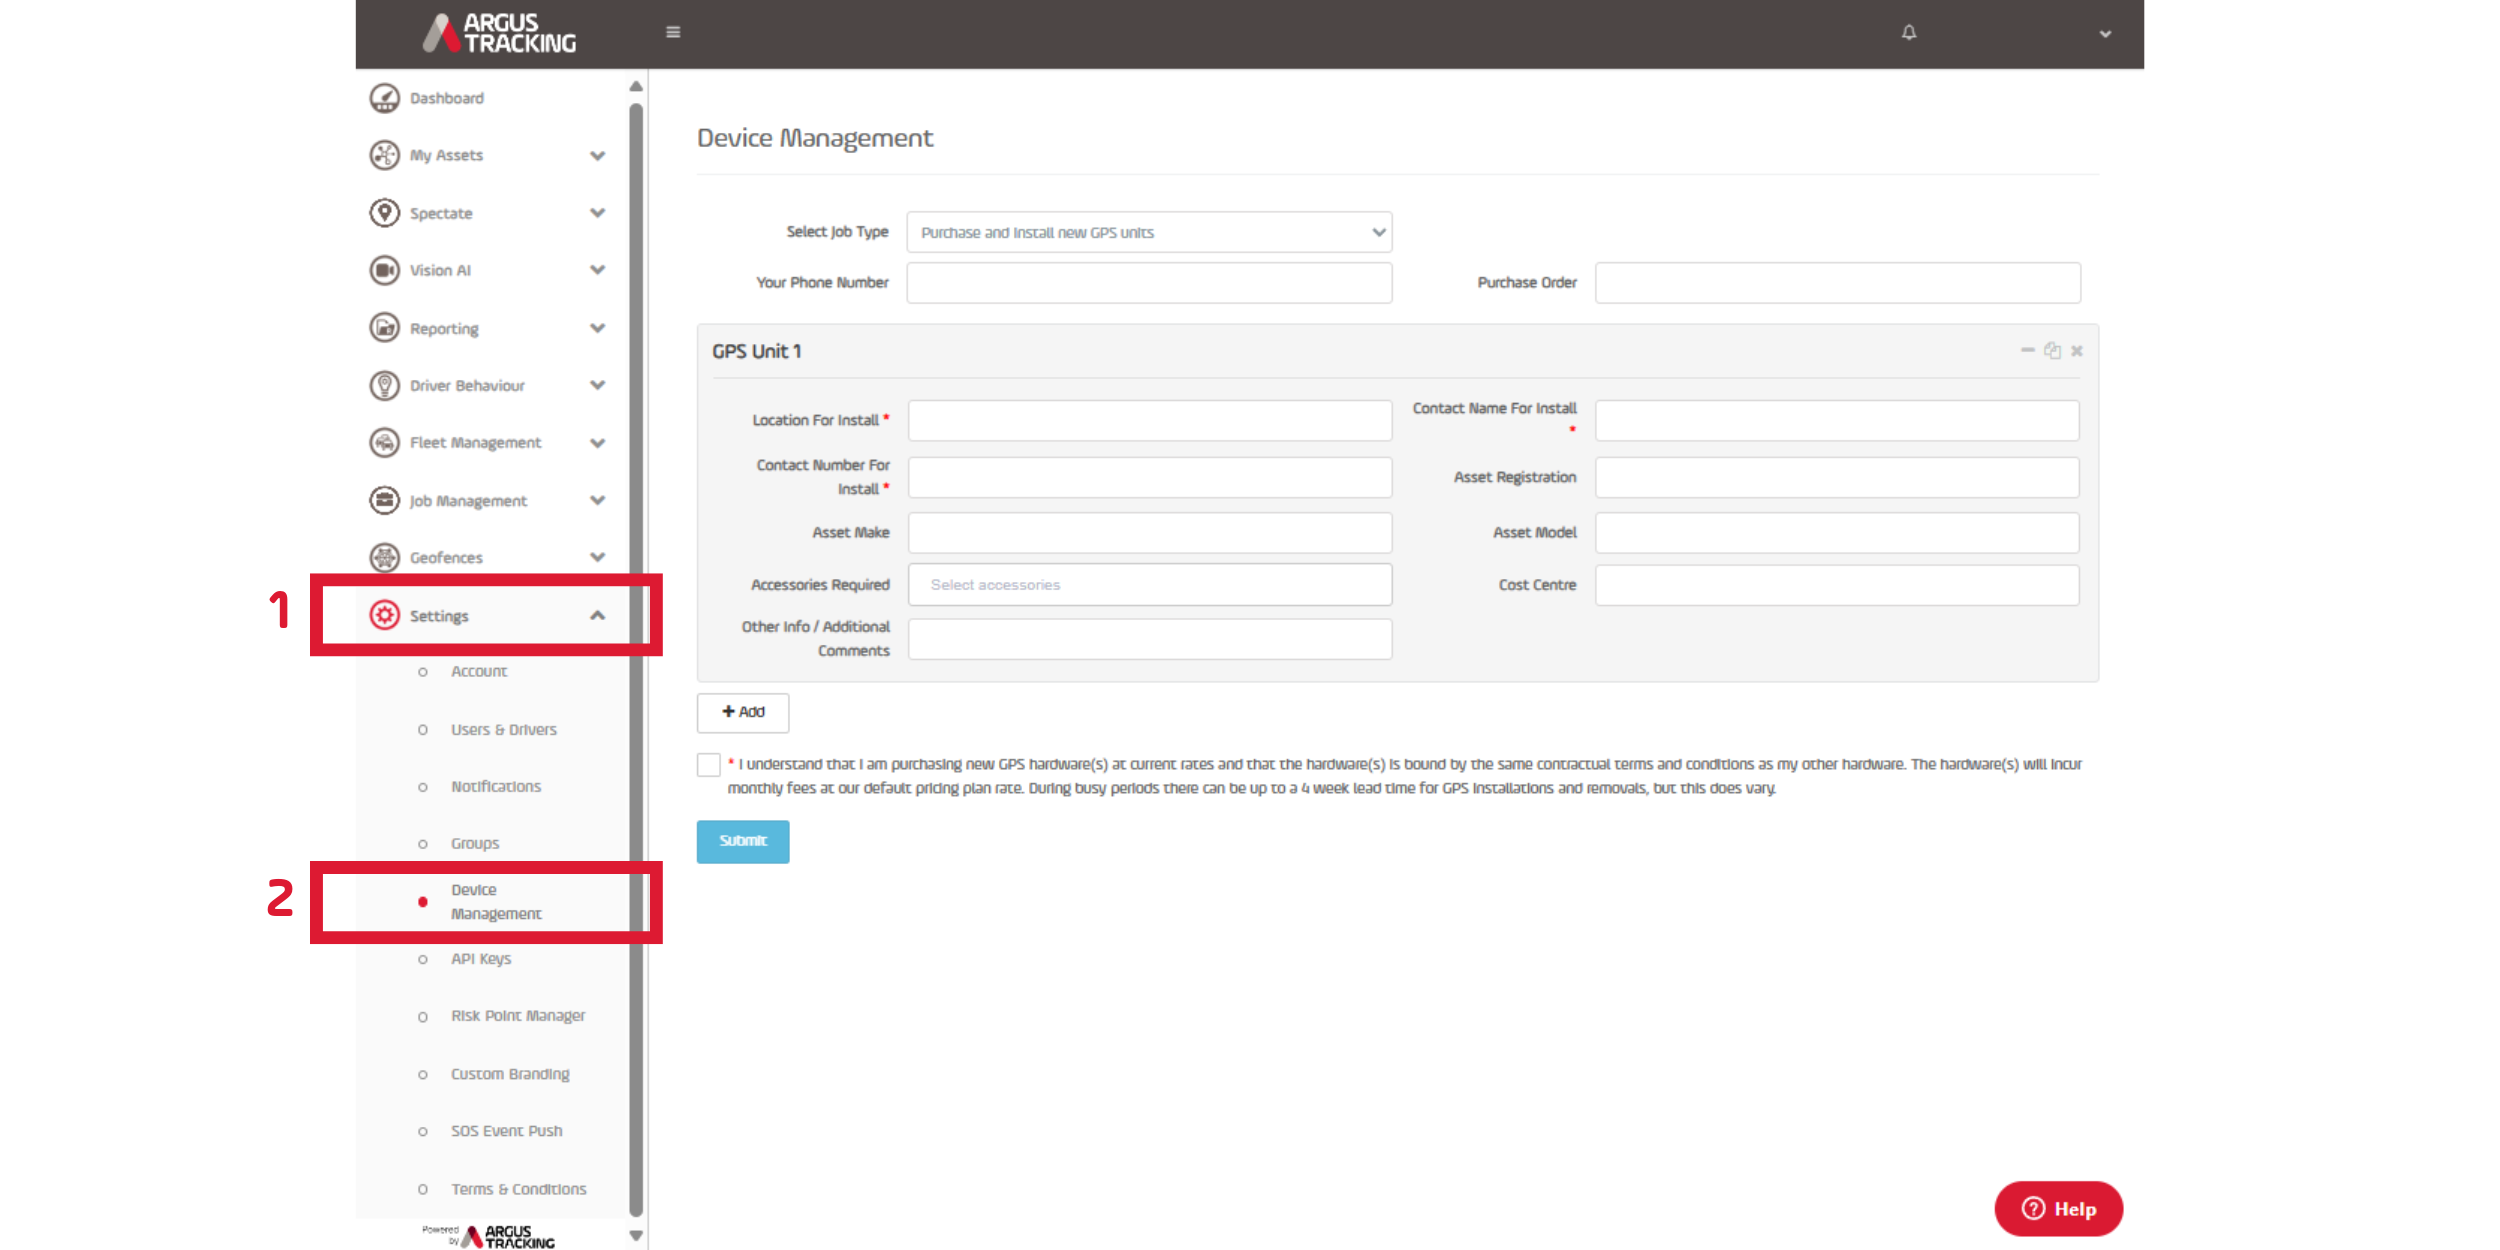2500x1250 pixels.
Task: Click the Dashboard gauge icon
Action: click(x=384, y=98)
